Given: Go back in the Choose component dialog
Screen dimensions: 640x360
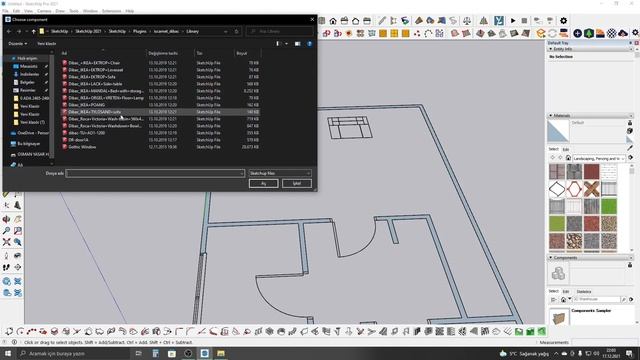Looking at the screenshot, I should click(x=9, y=31).
